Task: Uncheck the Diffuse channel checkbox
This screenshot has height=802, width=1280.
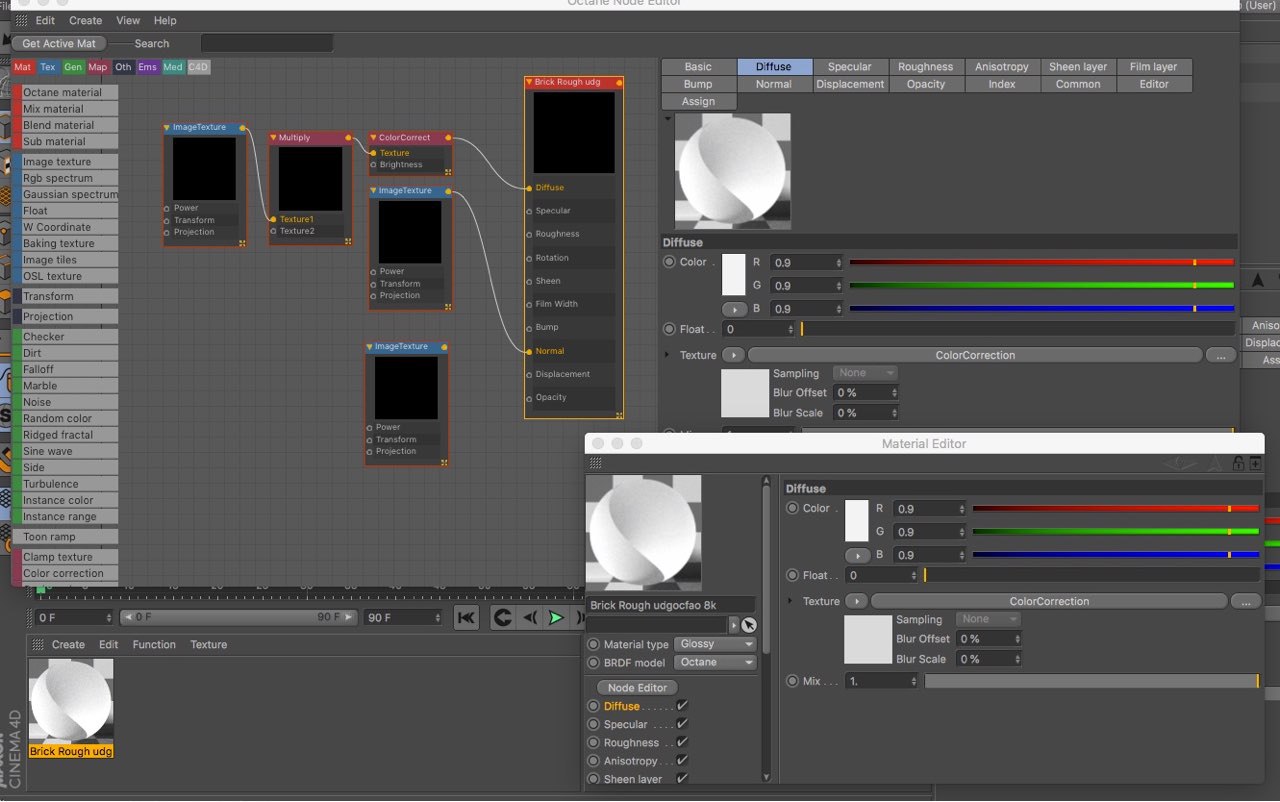Action: click(682, 706)
